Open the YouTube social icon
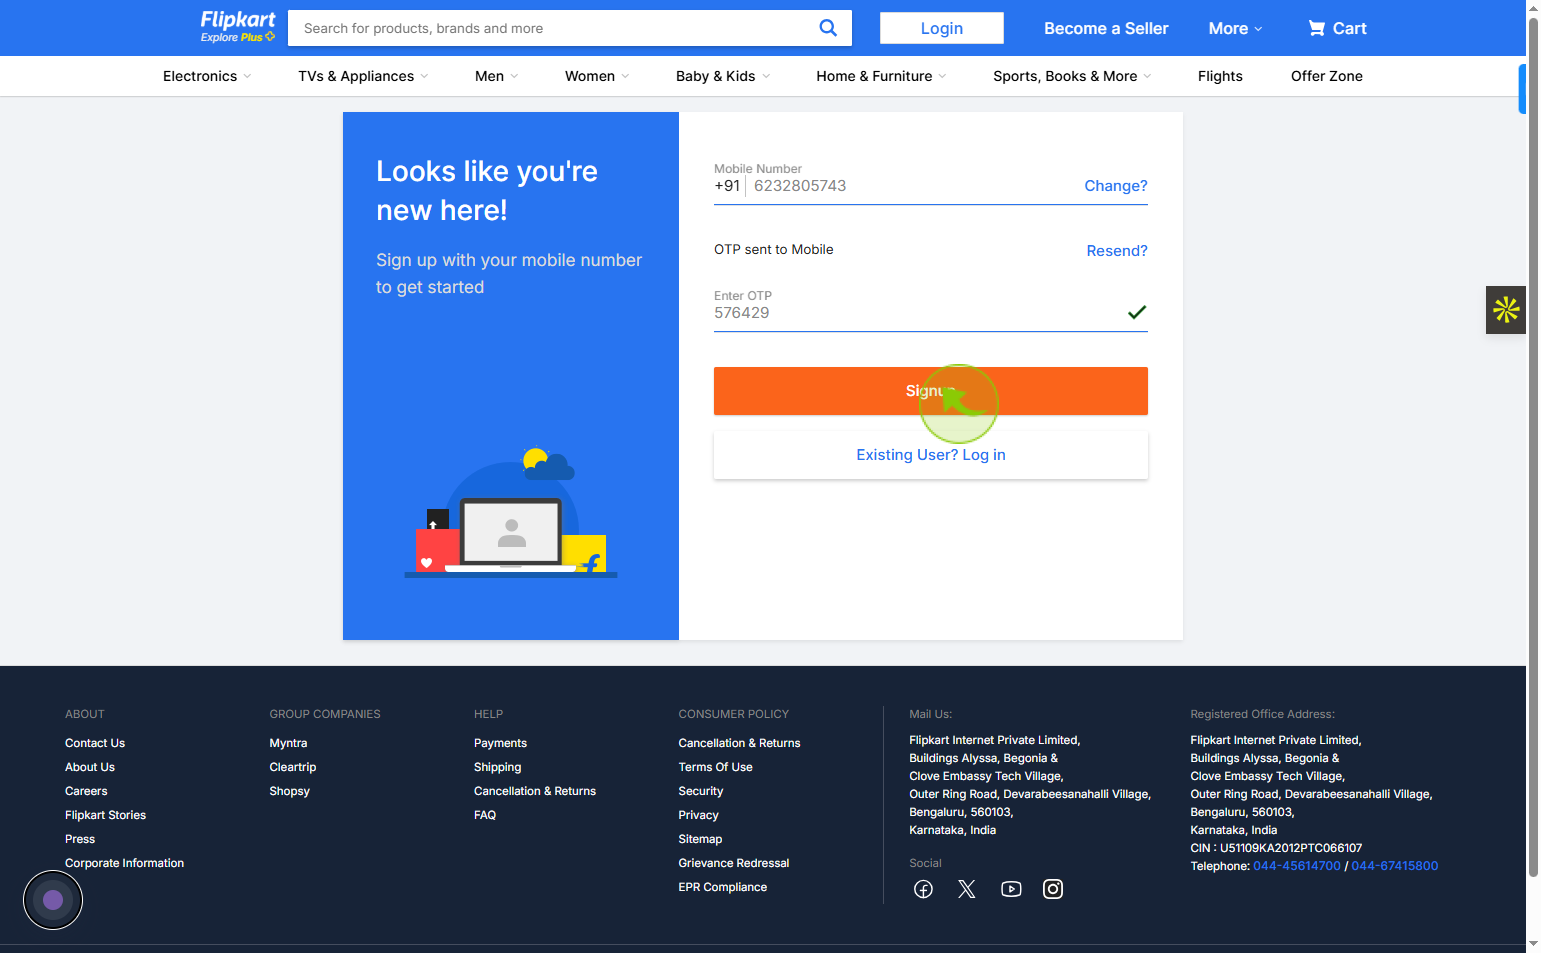This screenshot has height=953, width=1541. point(1011,889)
